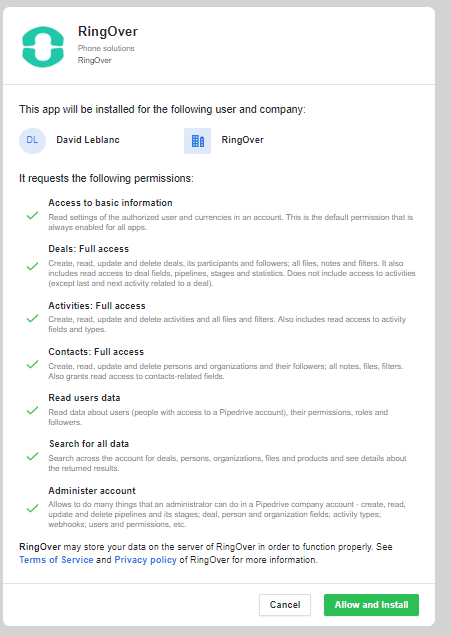Screen dimensions: 451x636
Task: Click the DL user avatar icon
Action: [32, 140]
